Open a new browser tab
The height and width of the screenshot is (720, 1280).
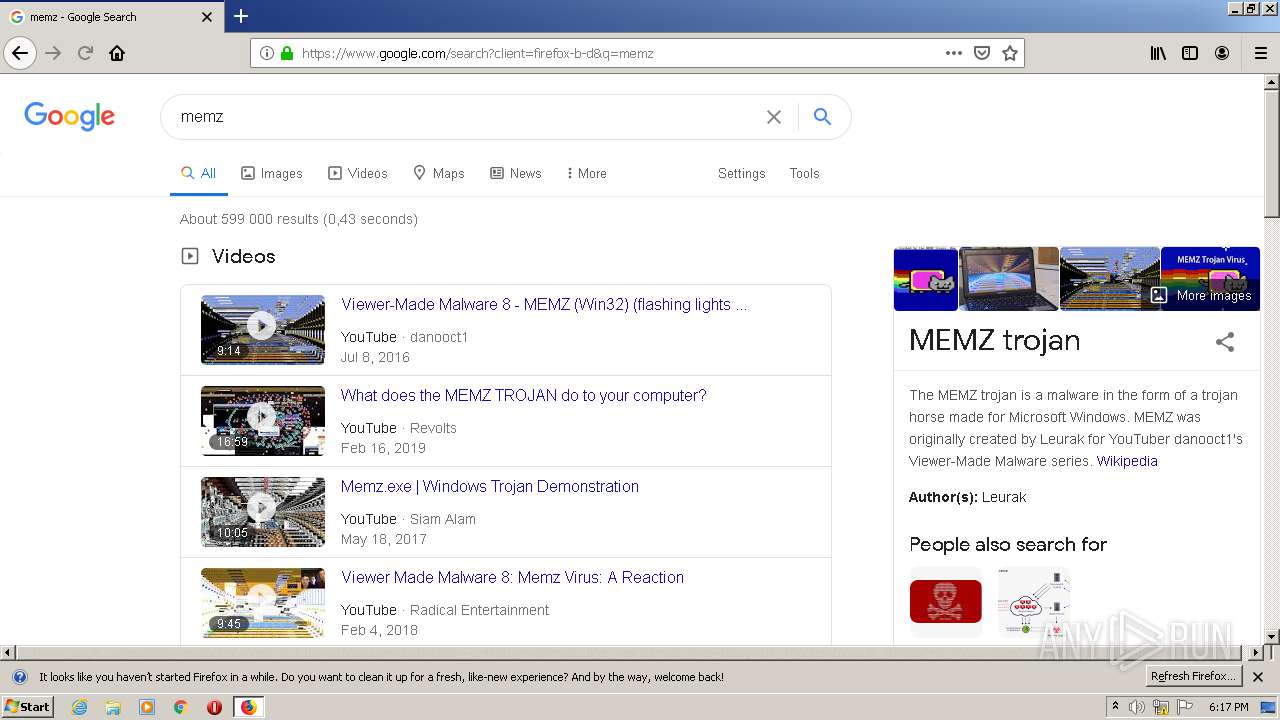241,16
